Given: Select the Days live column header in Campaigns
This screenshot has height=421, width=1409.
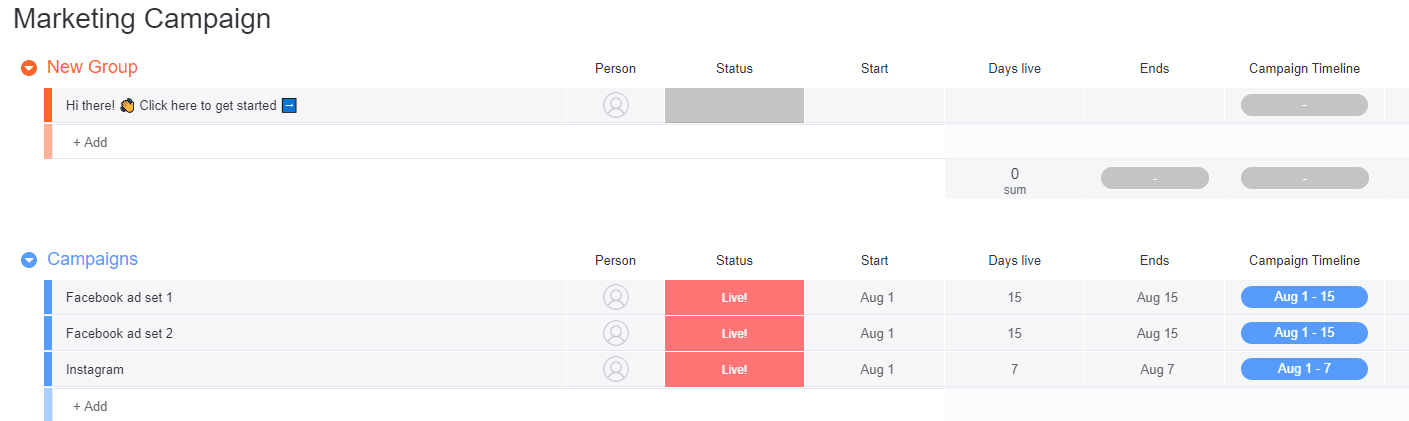Looking at the screenshot, I should pyautogui.click(x=1014, y=260).
